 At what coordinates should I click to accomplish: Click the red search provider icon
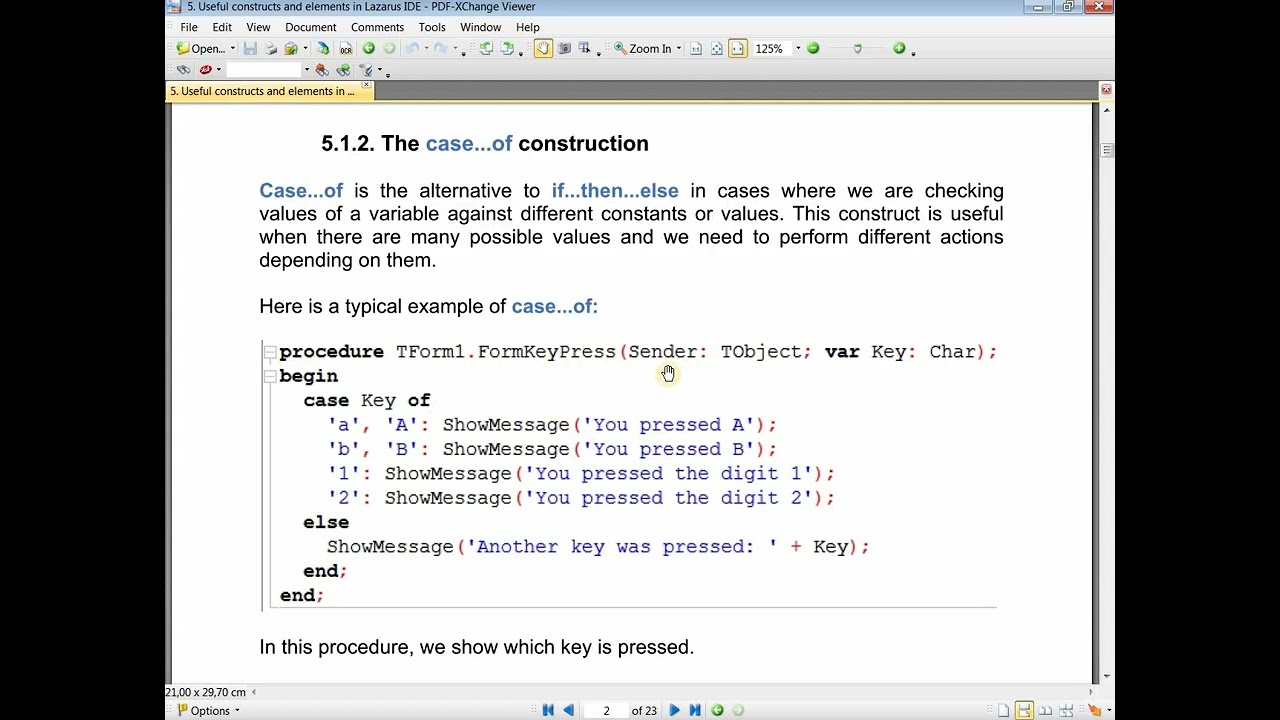[205, 70]
